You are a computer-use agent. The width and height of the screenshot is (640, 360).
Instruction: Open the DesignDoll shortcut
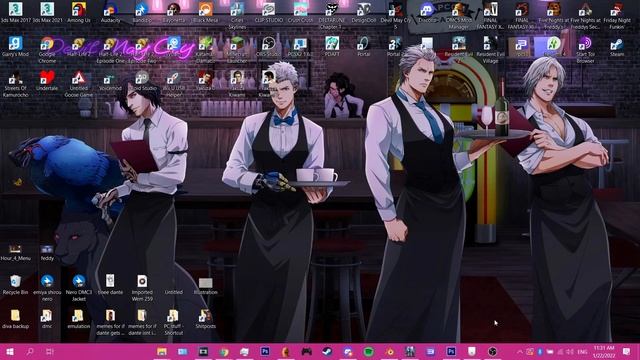[364, 12]
